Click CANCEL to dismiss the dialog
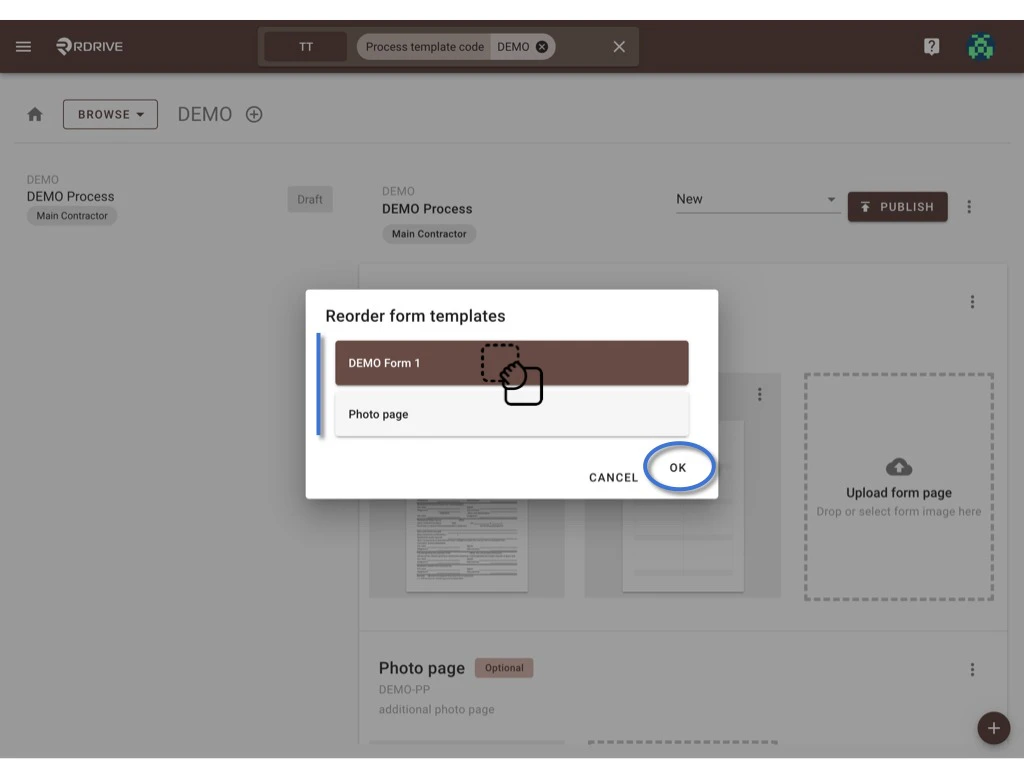The width and height of the screenshot is (1024, 768). [612, 477]
